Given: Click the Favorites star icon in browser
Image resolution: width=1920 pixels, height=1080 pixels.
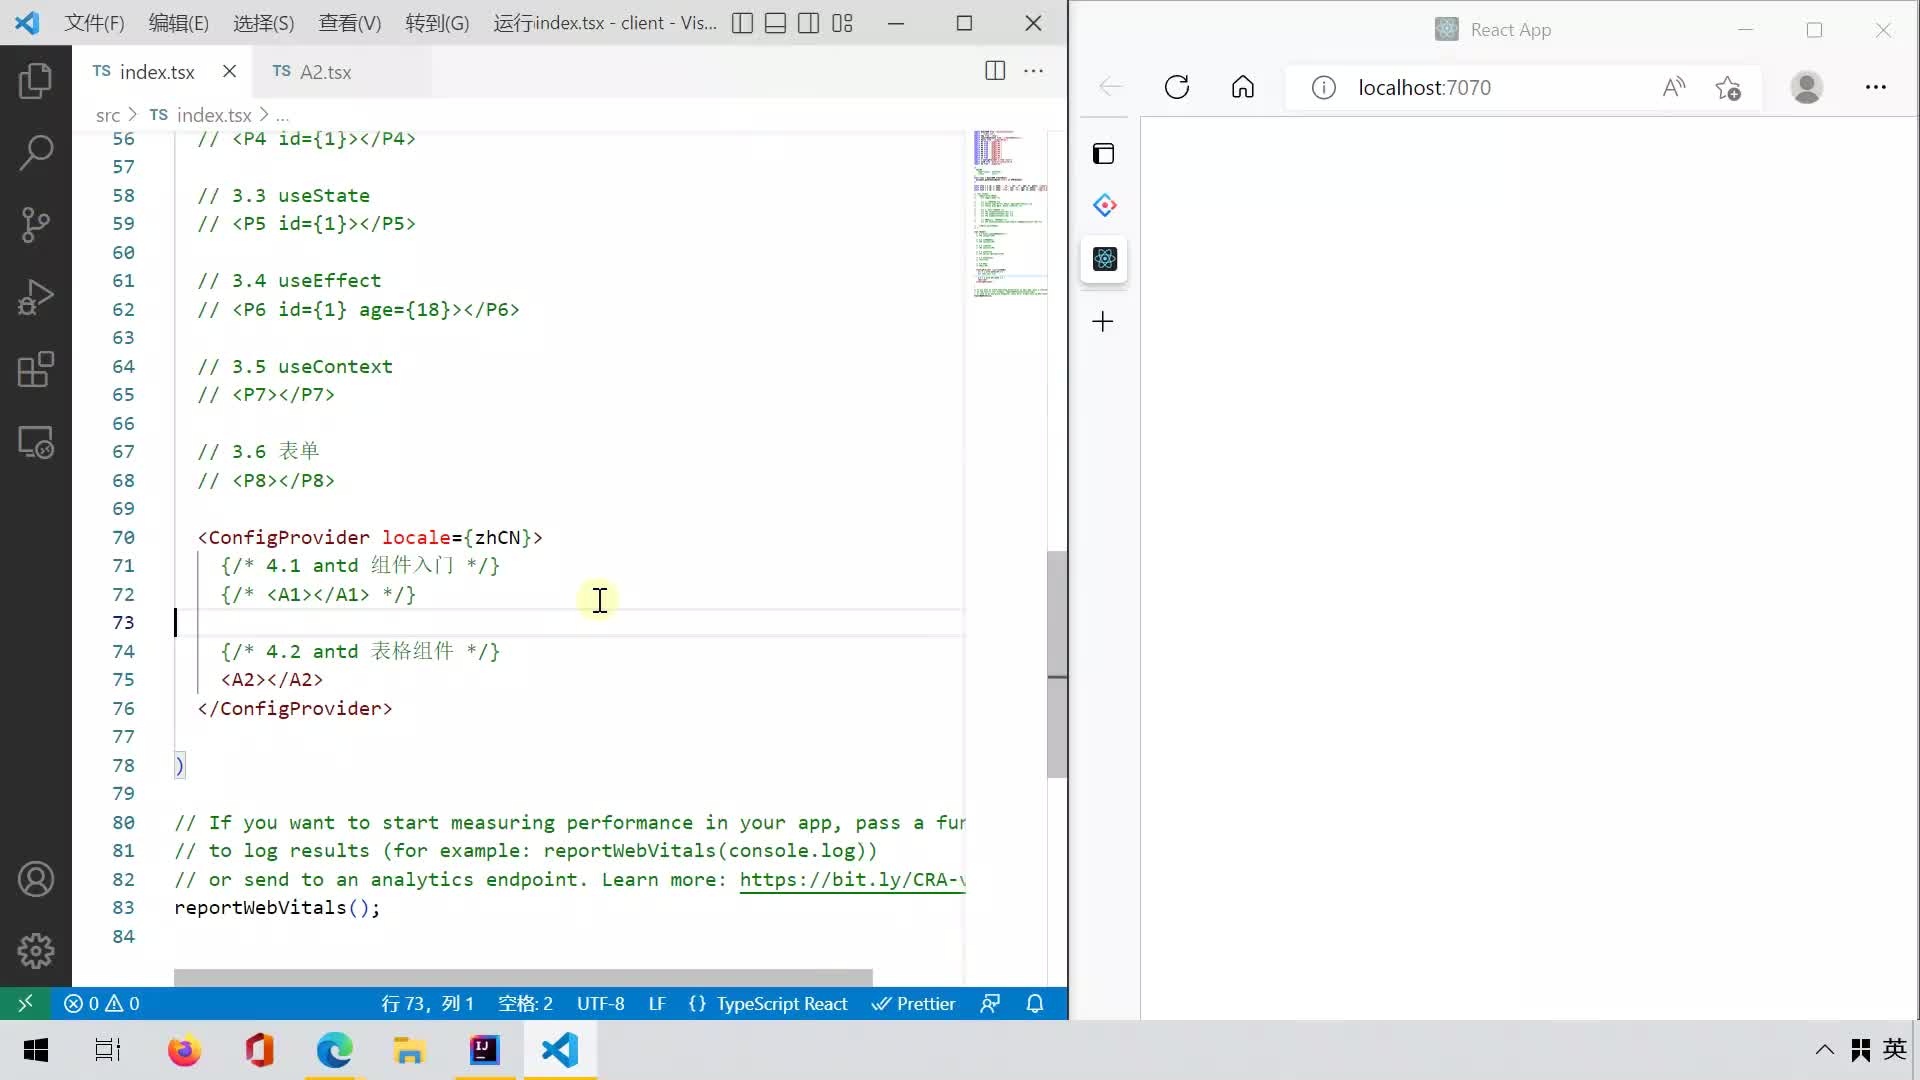Looking at the screenshot, I should [1730, 87].
